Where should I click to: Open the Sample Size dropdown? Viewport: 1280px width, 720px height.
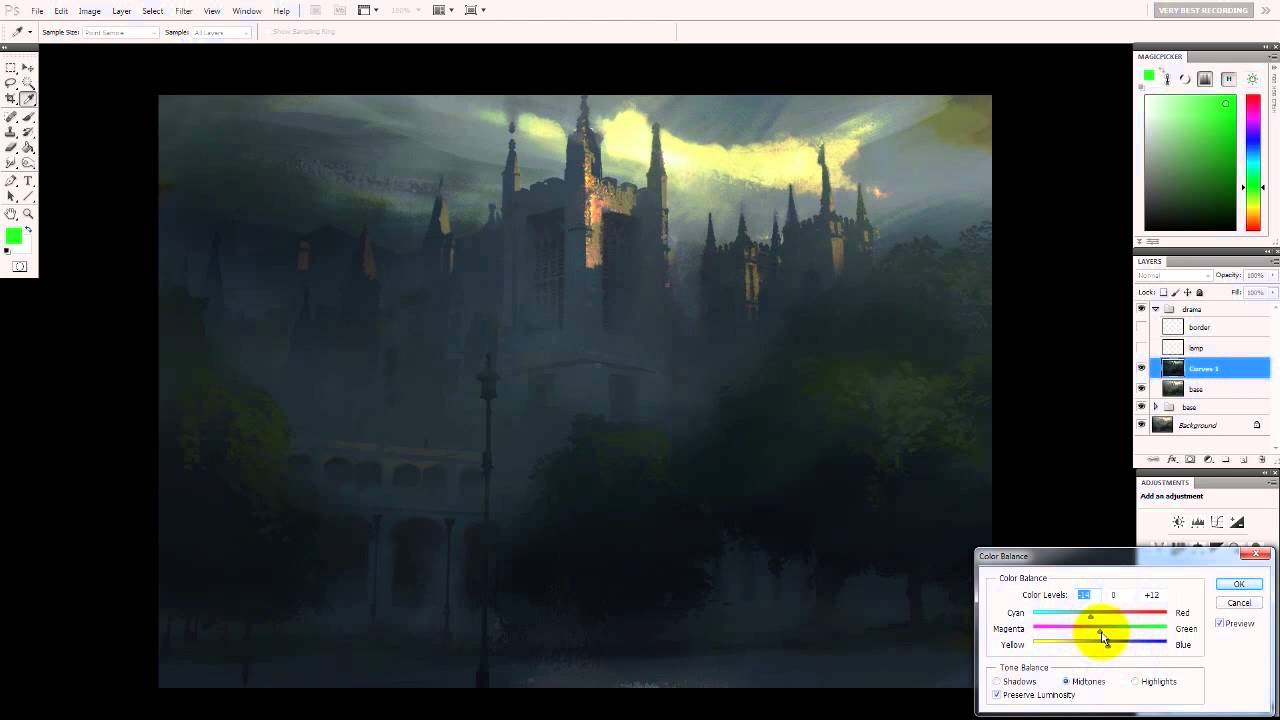tap(121, 32)
